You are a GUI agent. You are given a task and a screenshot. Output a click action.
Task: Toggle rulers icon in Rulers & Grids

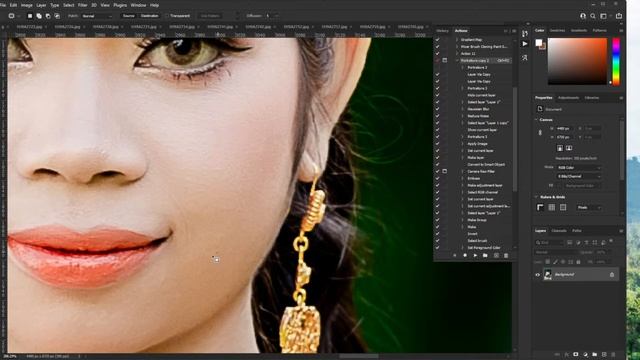tap(540, 208)
